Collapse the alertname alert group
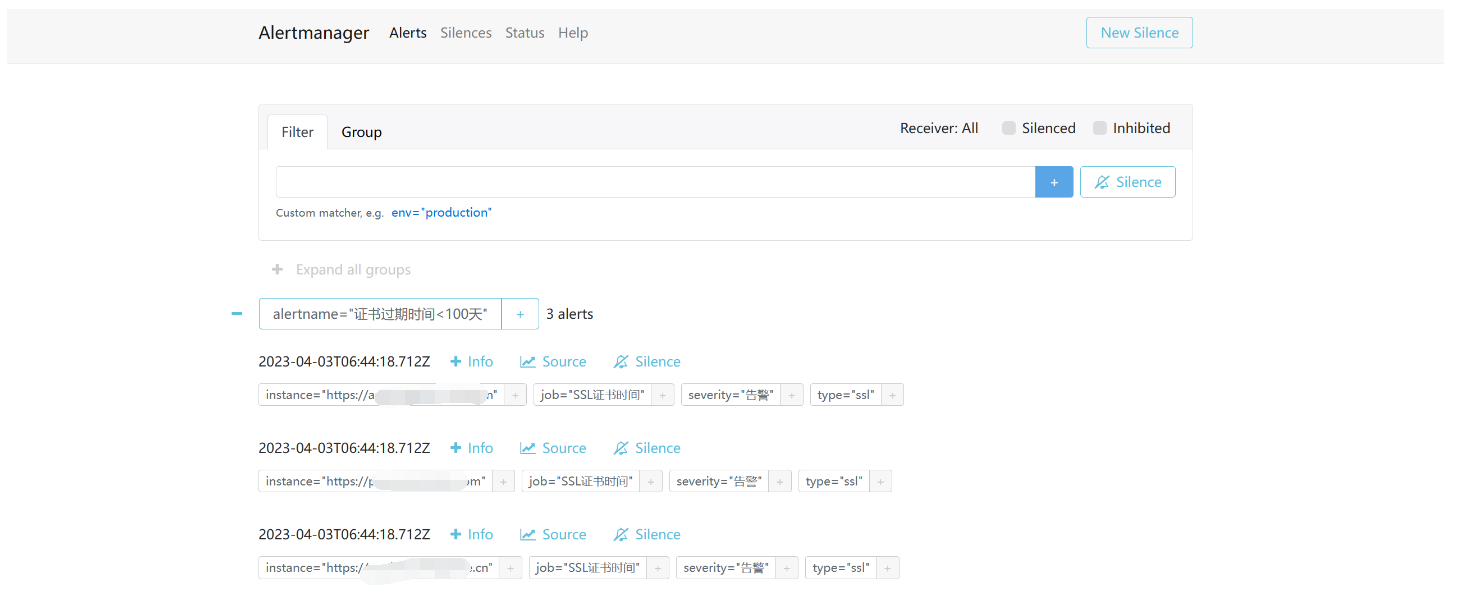 (237, 314)
